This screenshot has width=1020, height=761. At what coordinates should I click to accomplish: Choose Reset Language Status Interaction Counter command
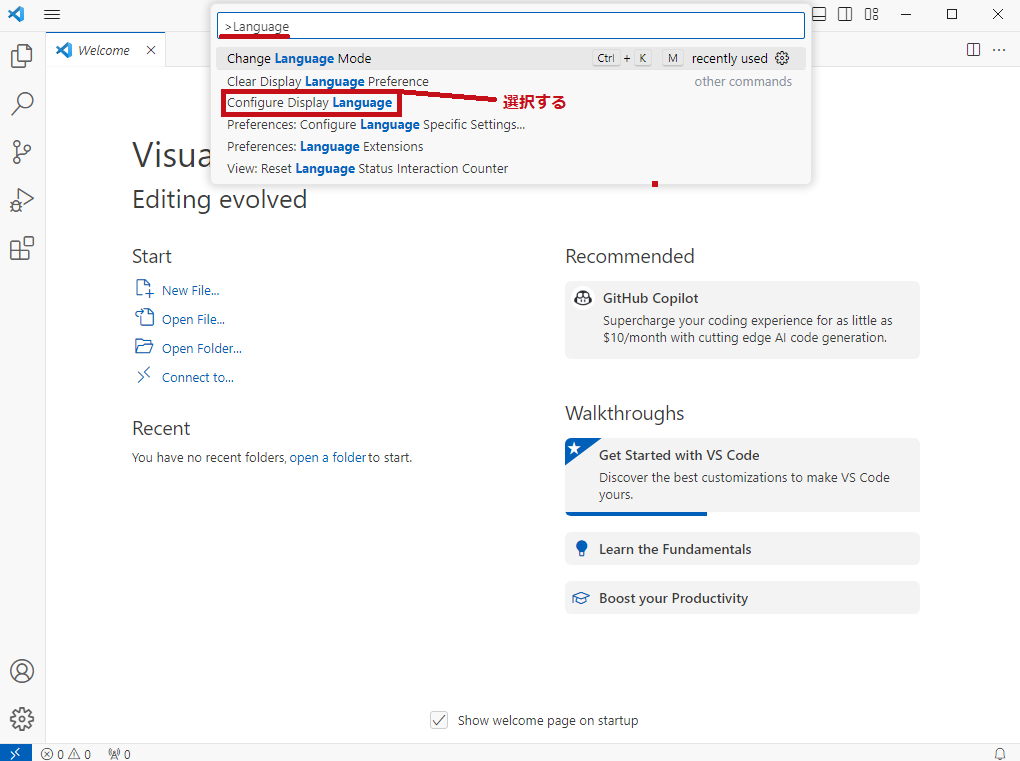(x=511, y=168)
